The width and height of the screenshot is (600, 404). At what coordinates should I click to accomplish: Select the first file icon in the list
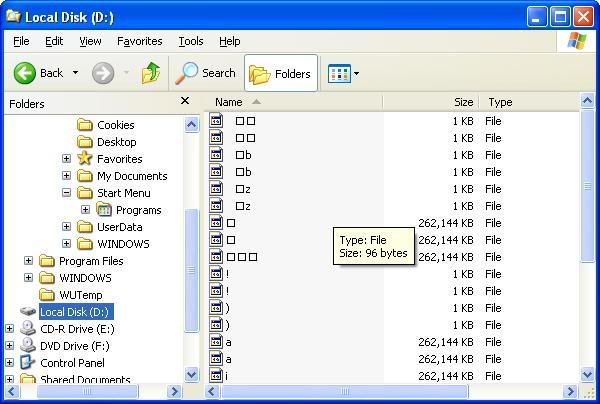coord(216,121)
